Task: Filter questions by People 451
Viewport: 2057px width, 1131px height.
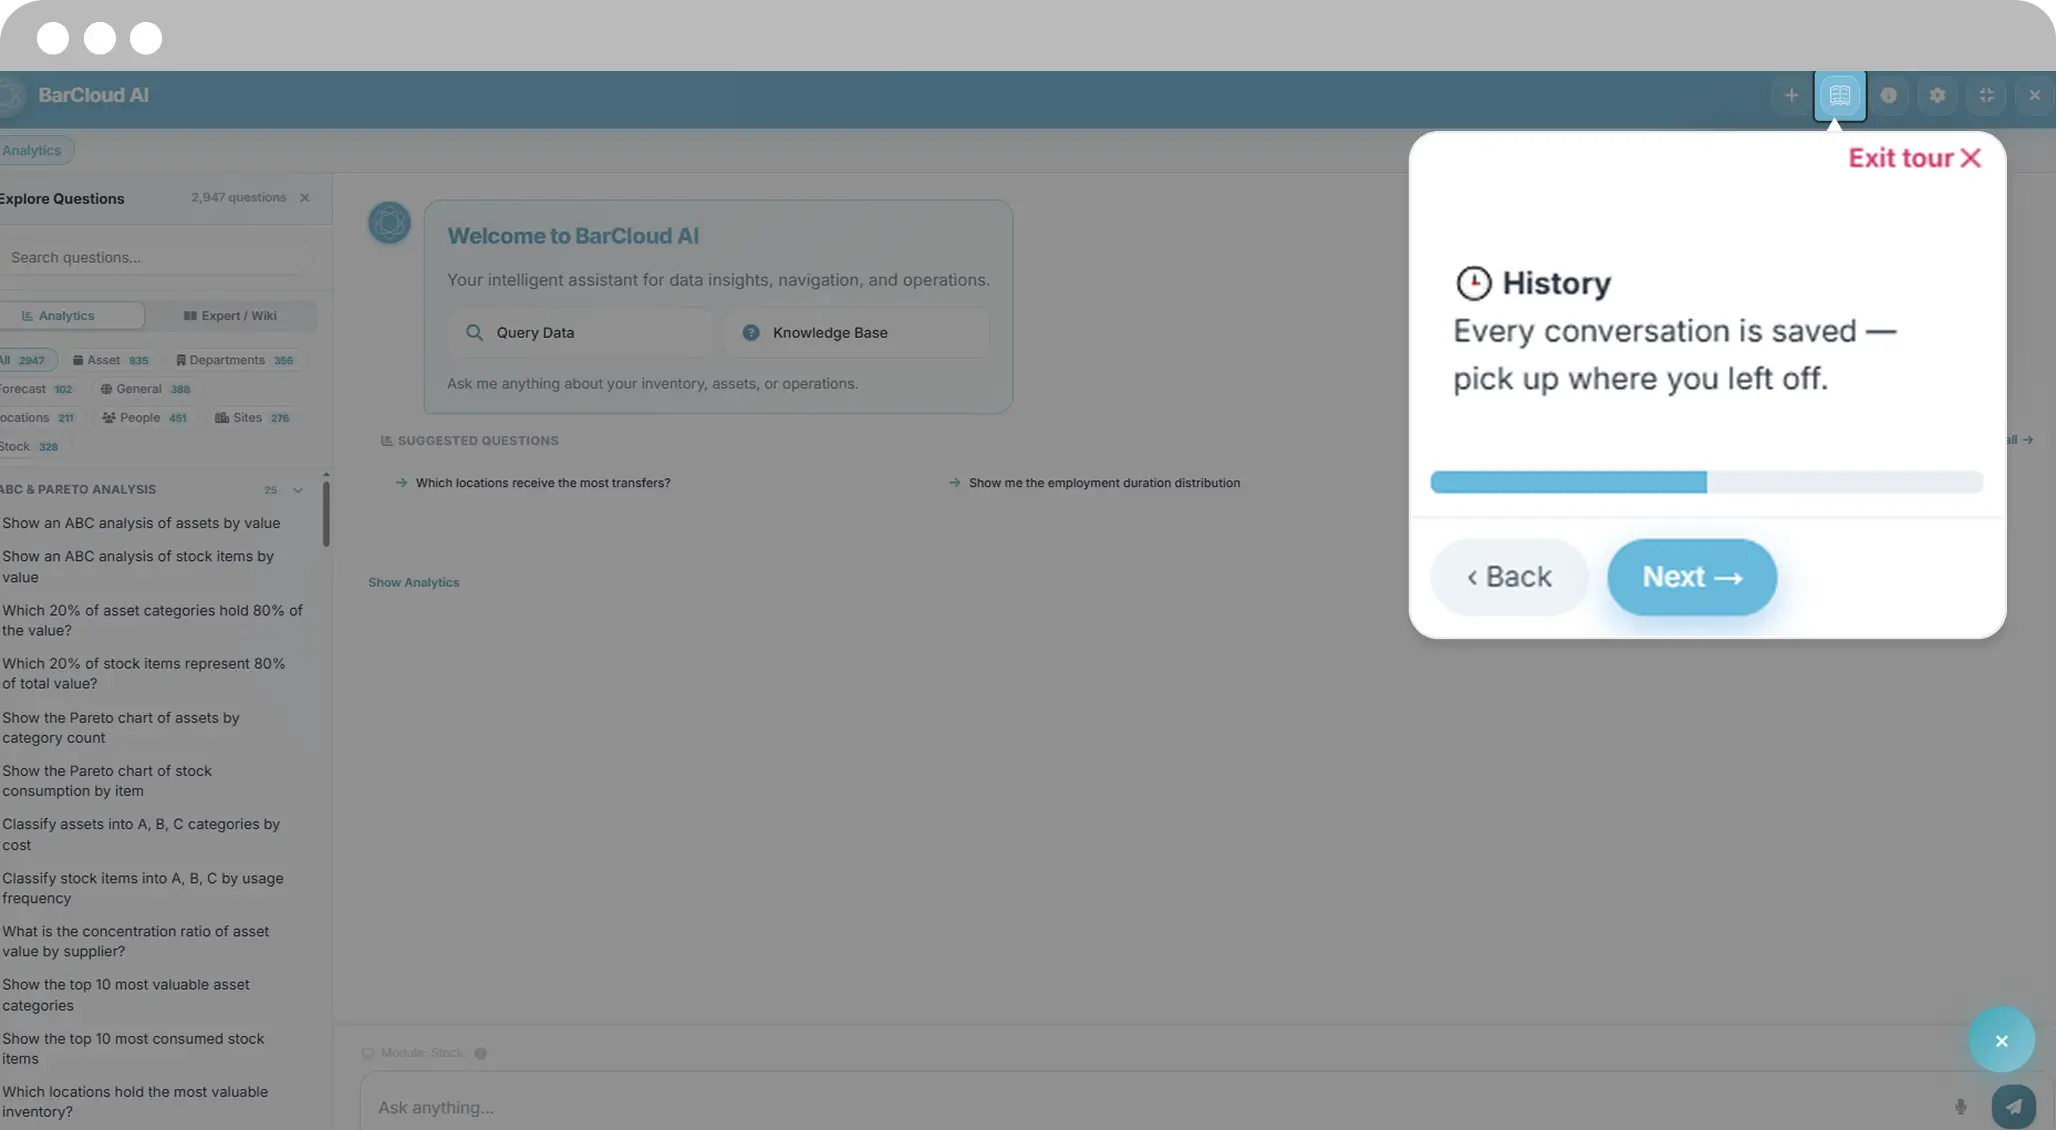Action: tap(145, 418)
